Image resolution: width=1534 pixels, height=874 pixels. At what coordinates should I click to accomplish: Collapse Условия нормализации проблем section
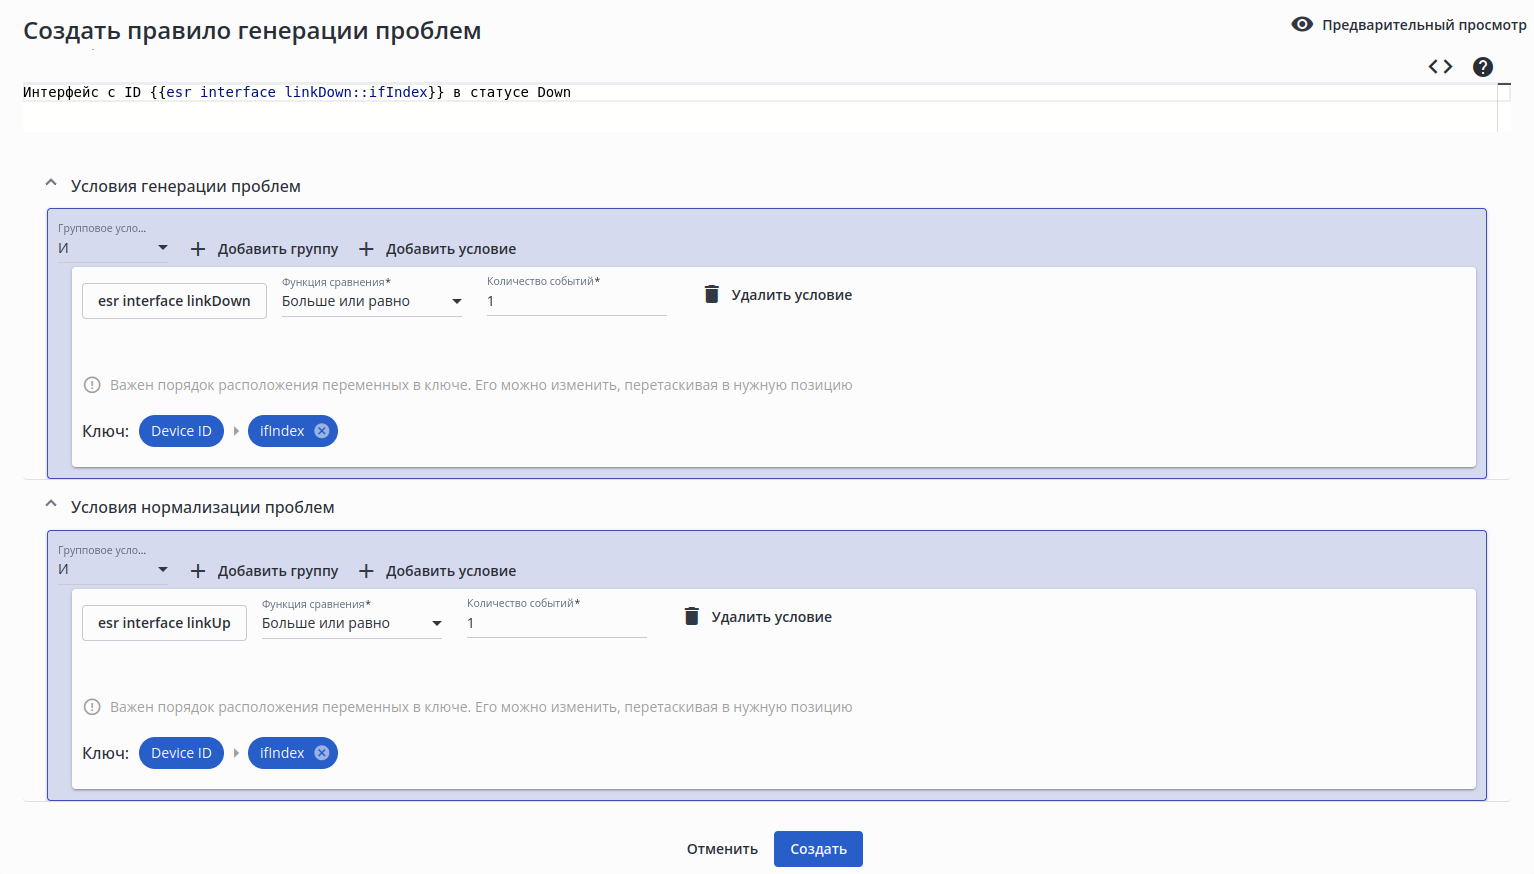pyautogui.click(x=51, y=505)
